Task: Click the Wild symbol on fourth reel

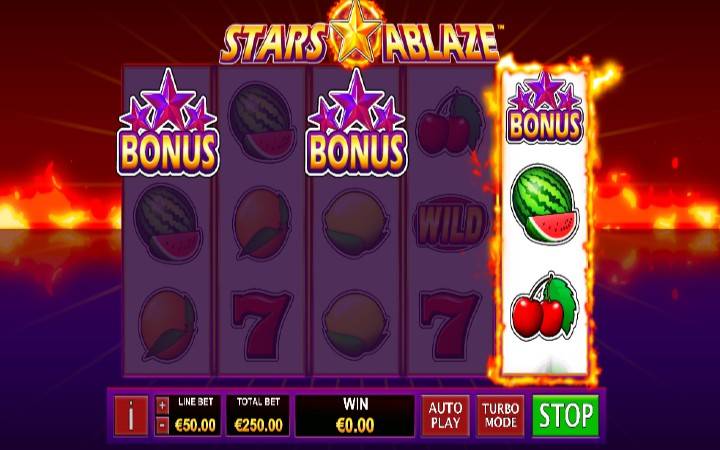Action: (450, 224)
